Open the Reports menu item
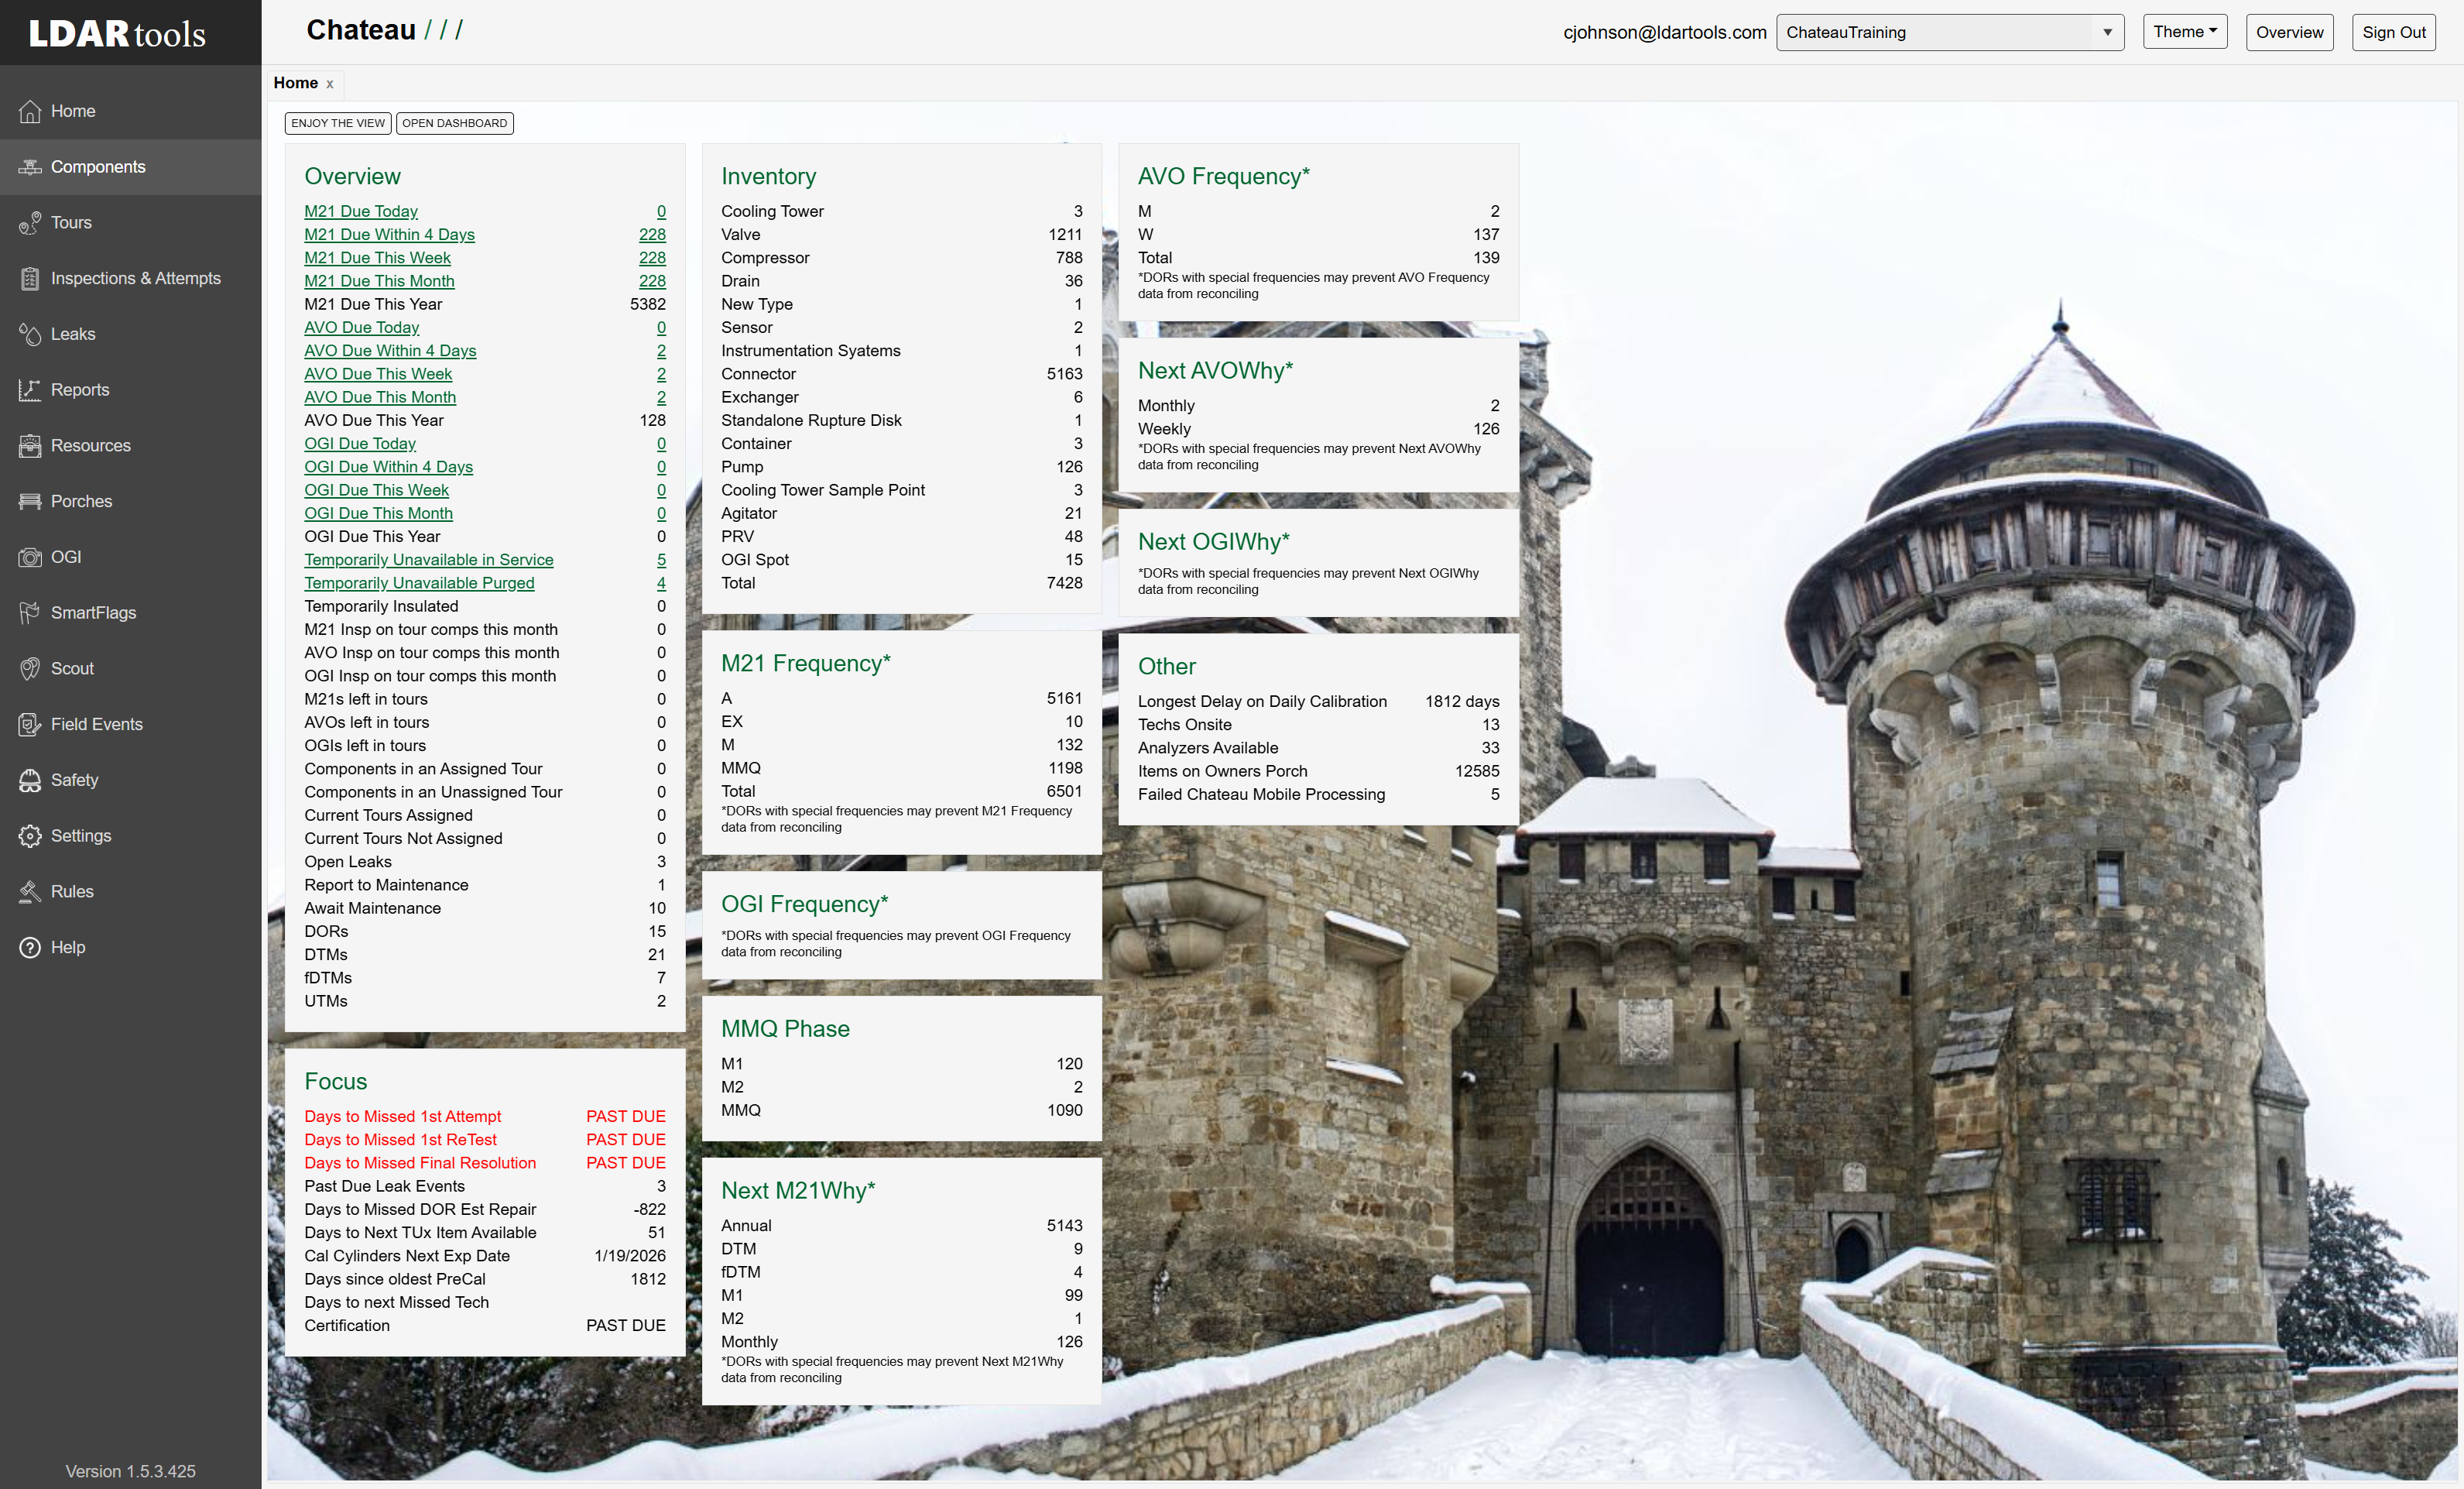The height and width of the screenshot is (1489, 2464). tap(130, 390)
